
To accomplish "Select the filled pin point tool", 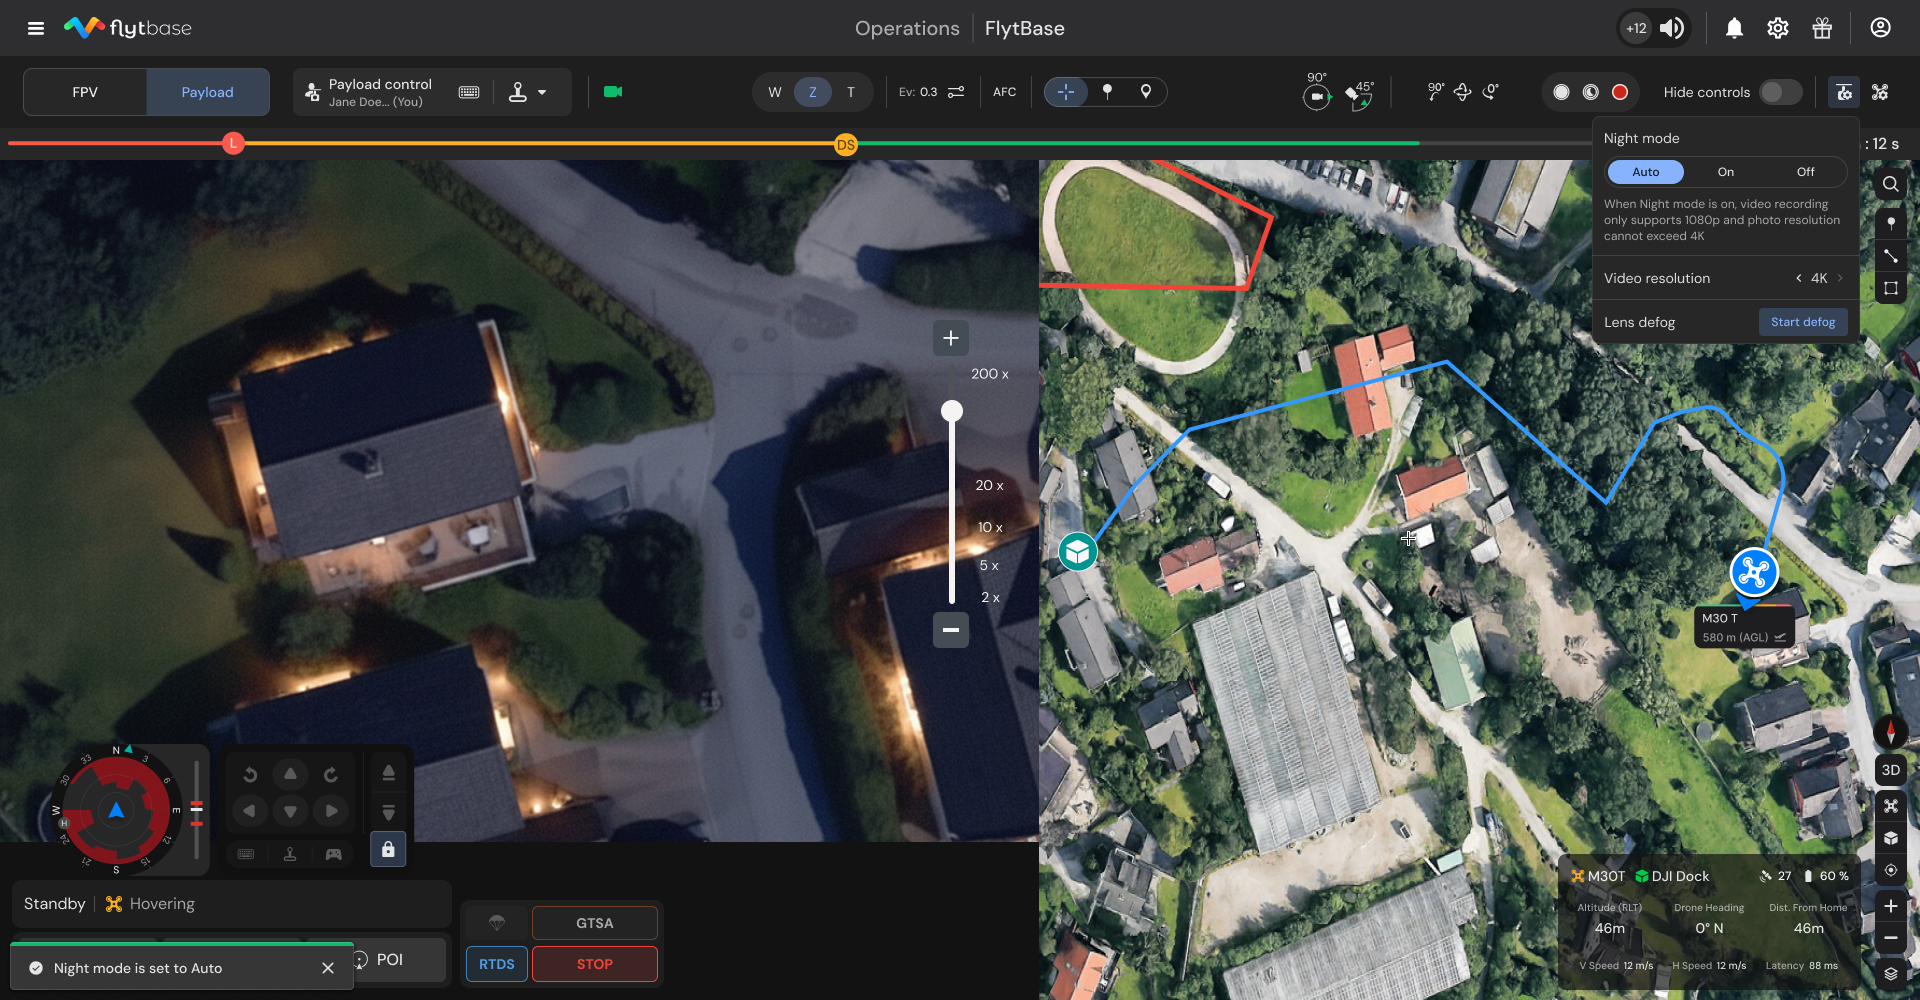I will [1107, 92].
